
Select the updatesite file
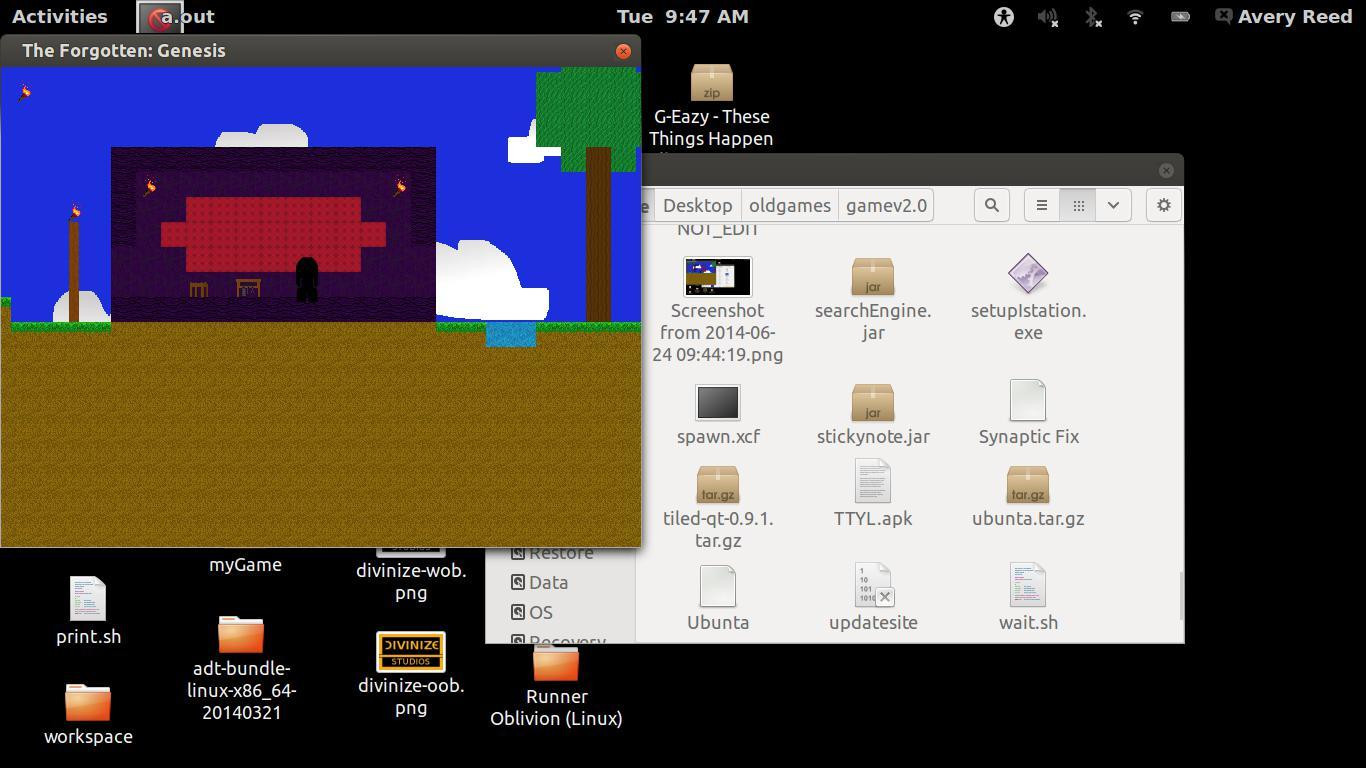(873, 597)
